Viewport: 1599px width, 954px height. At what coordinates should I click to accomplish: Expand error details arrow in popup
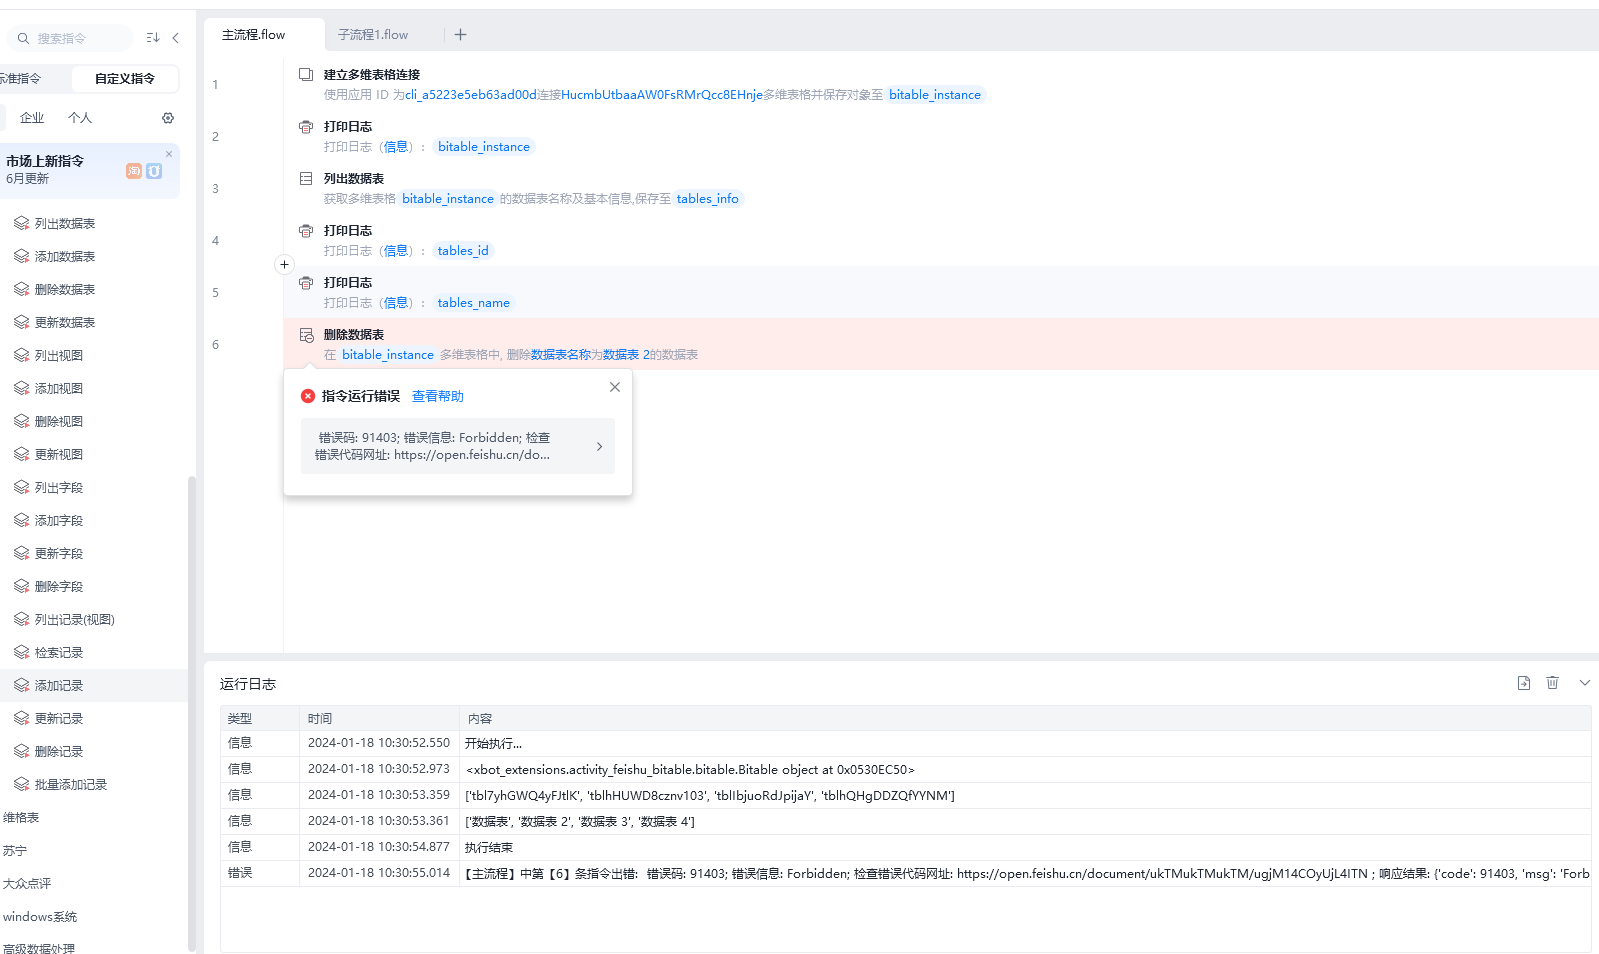pyautogui.click(x=599, y=447)
